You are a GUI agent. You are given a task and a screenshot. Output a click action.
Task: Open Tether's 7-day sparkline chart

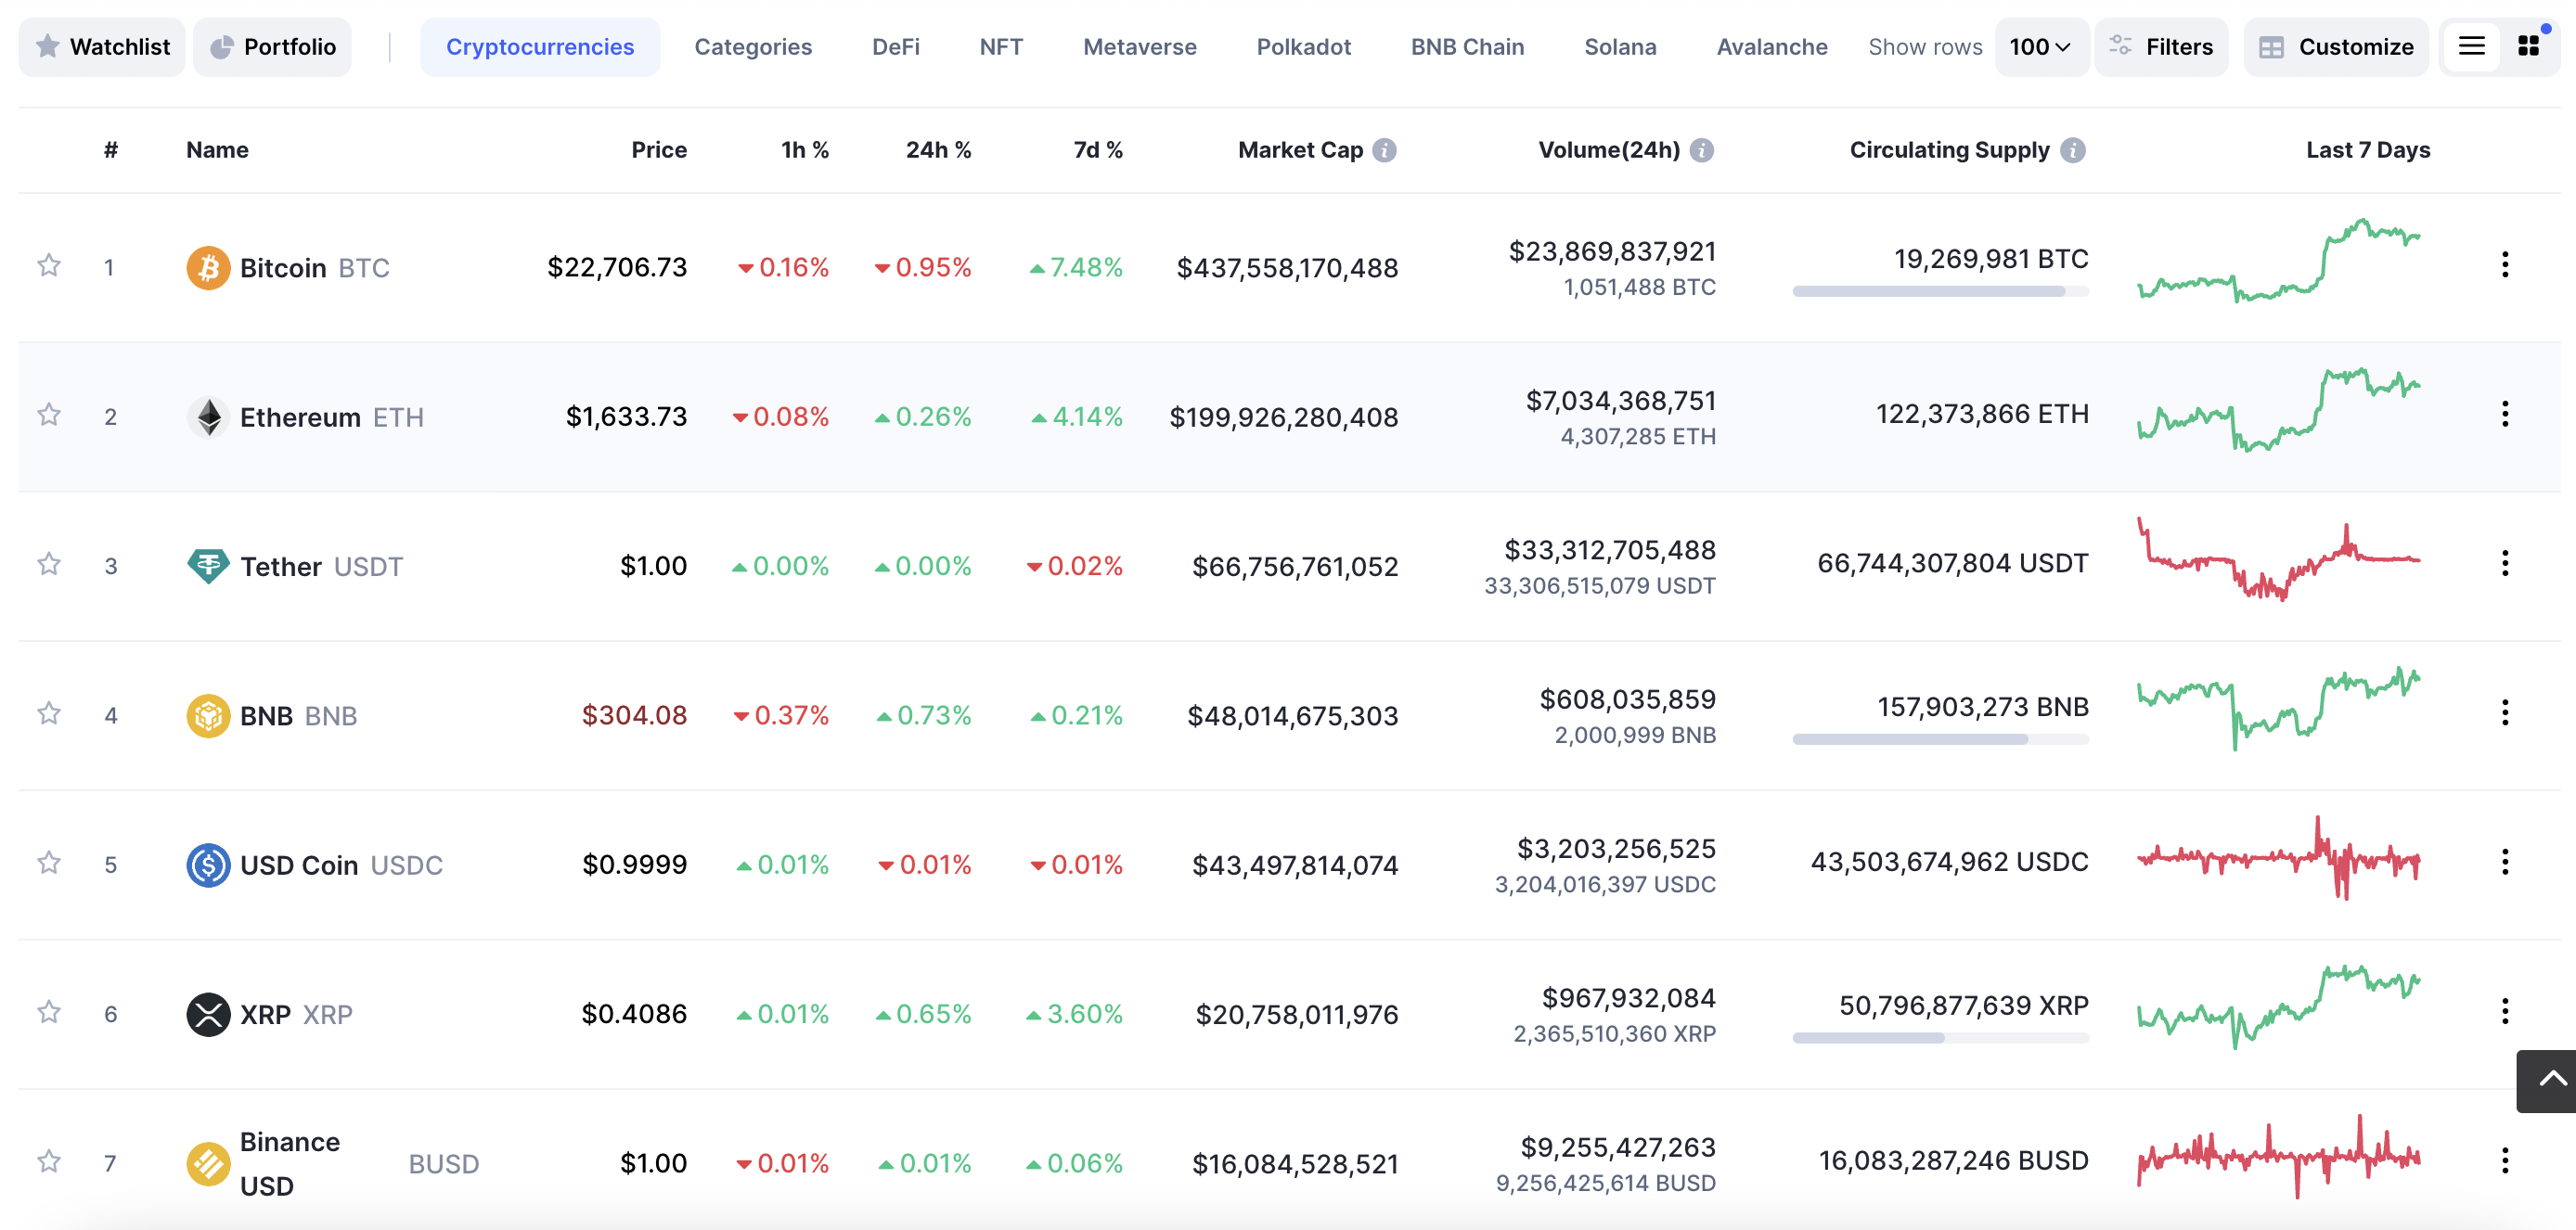click(2279, 559)
